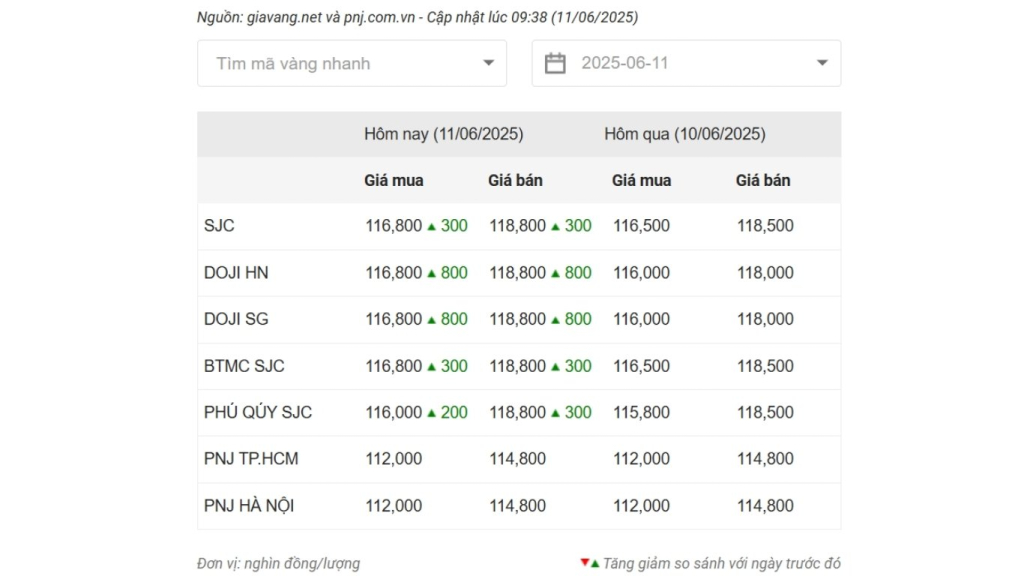Expand the gold code dropdown arrow

coord(488,63)
